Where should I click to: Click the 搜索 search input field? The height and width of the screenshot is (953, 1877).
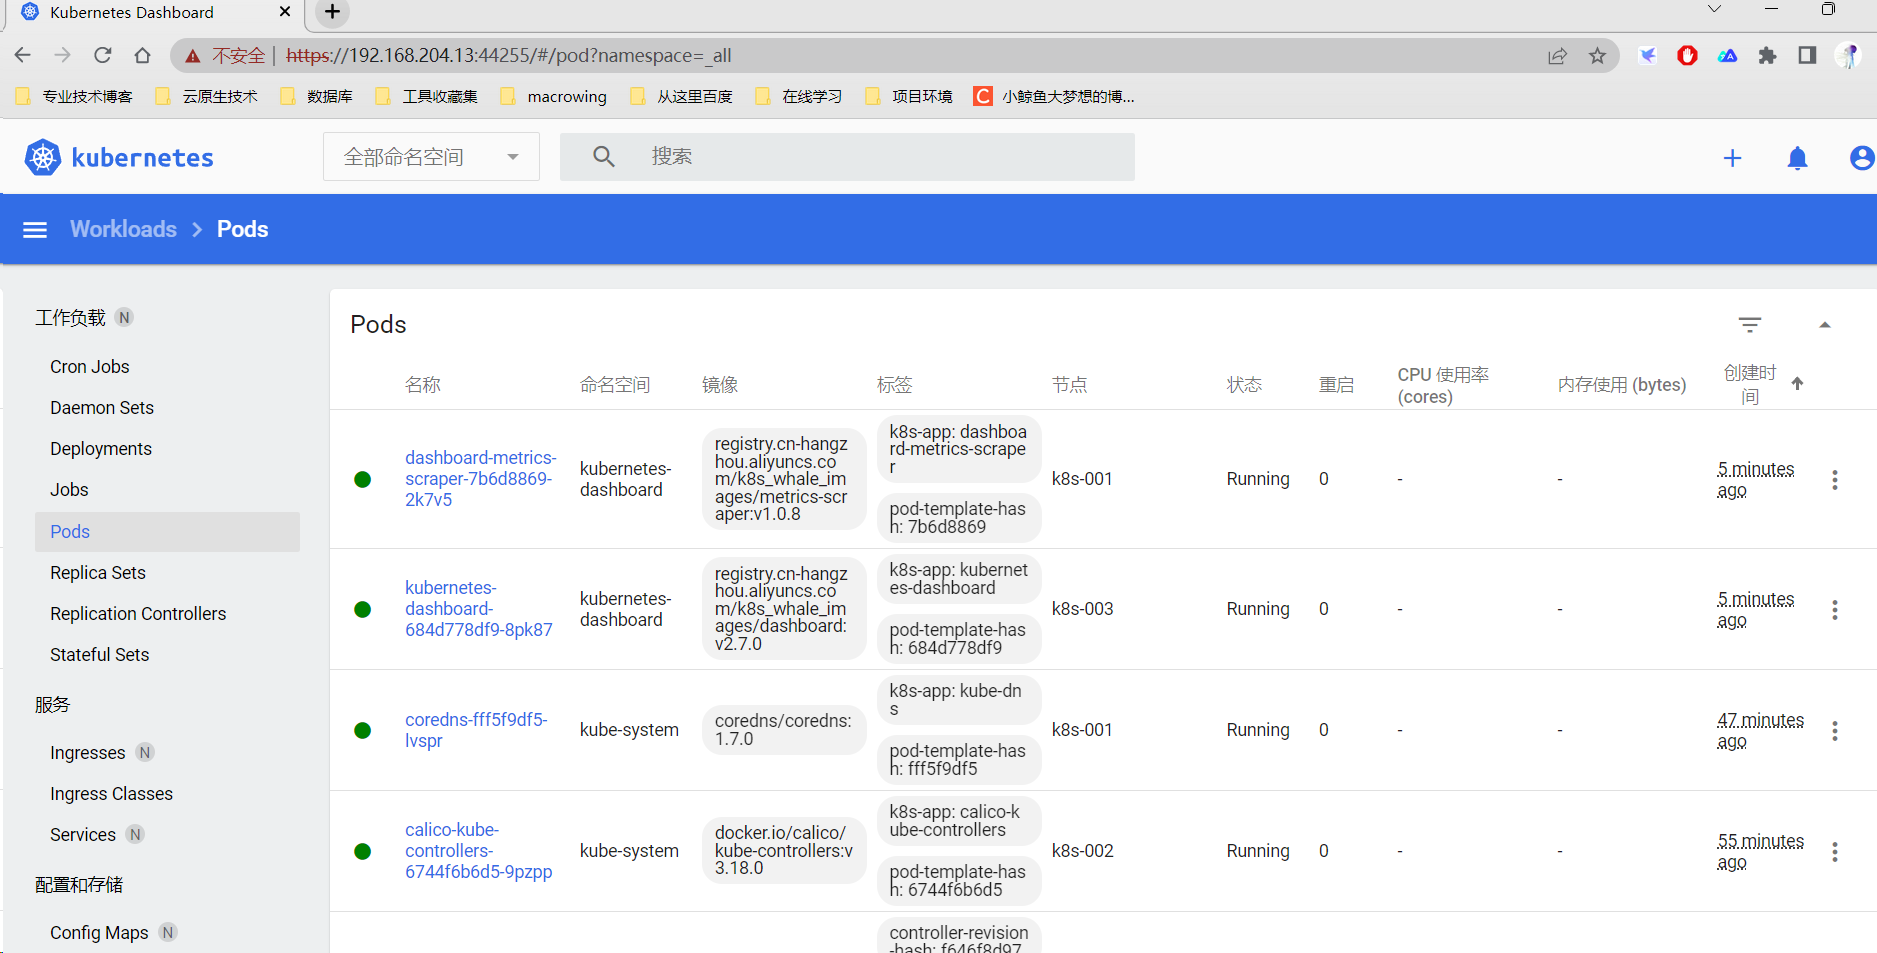coord(847,157)
